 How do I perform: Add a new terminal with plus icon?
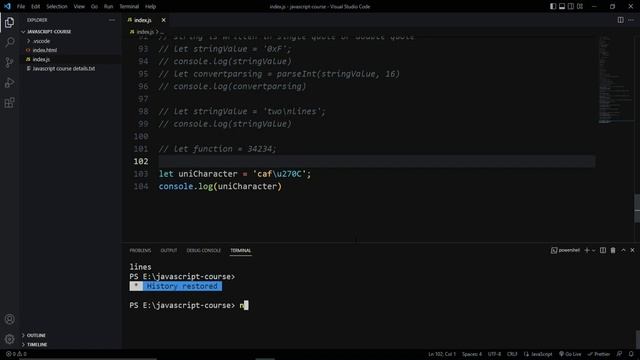pyautogui.click(x=587, y=250)
